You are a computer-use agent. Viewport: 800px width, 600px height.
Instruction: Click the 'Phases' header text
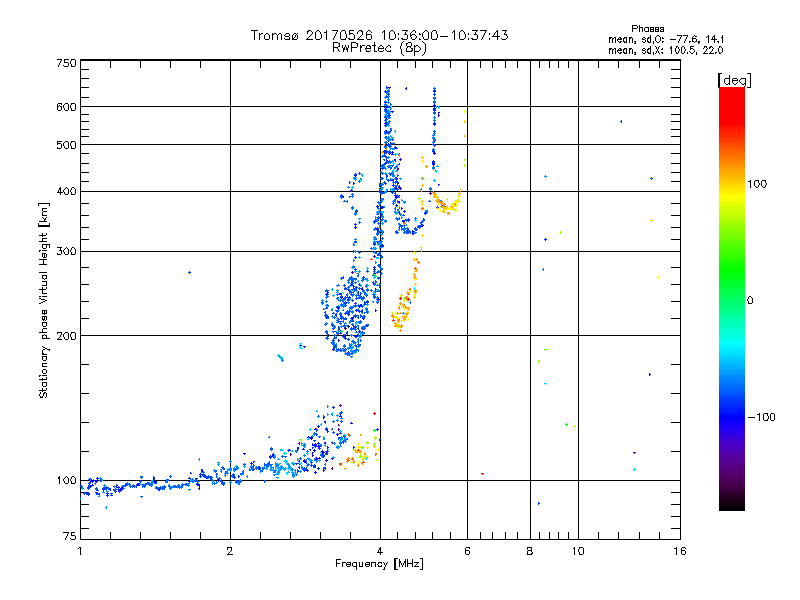tap(647, 29)
